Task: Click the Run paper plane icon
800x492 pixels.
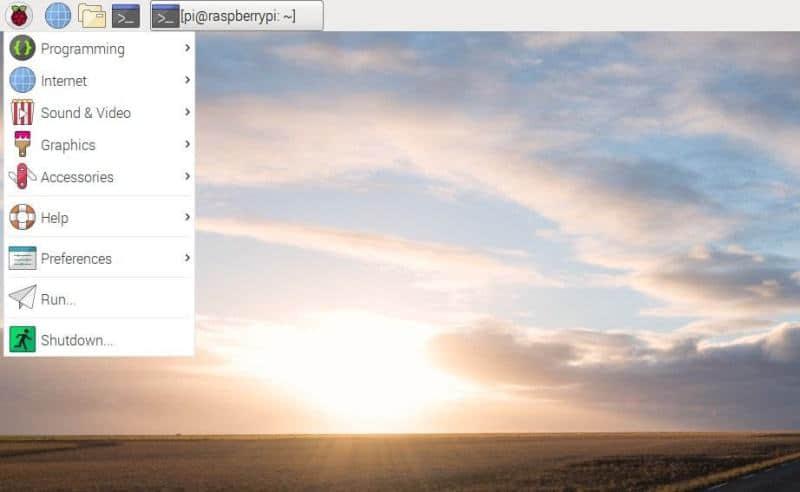Action: (x=22, y=299)
